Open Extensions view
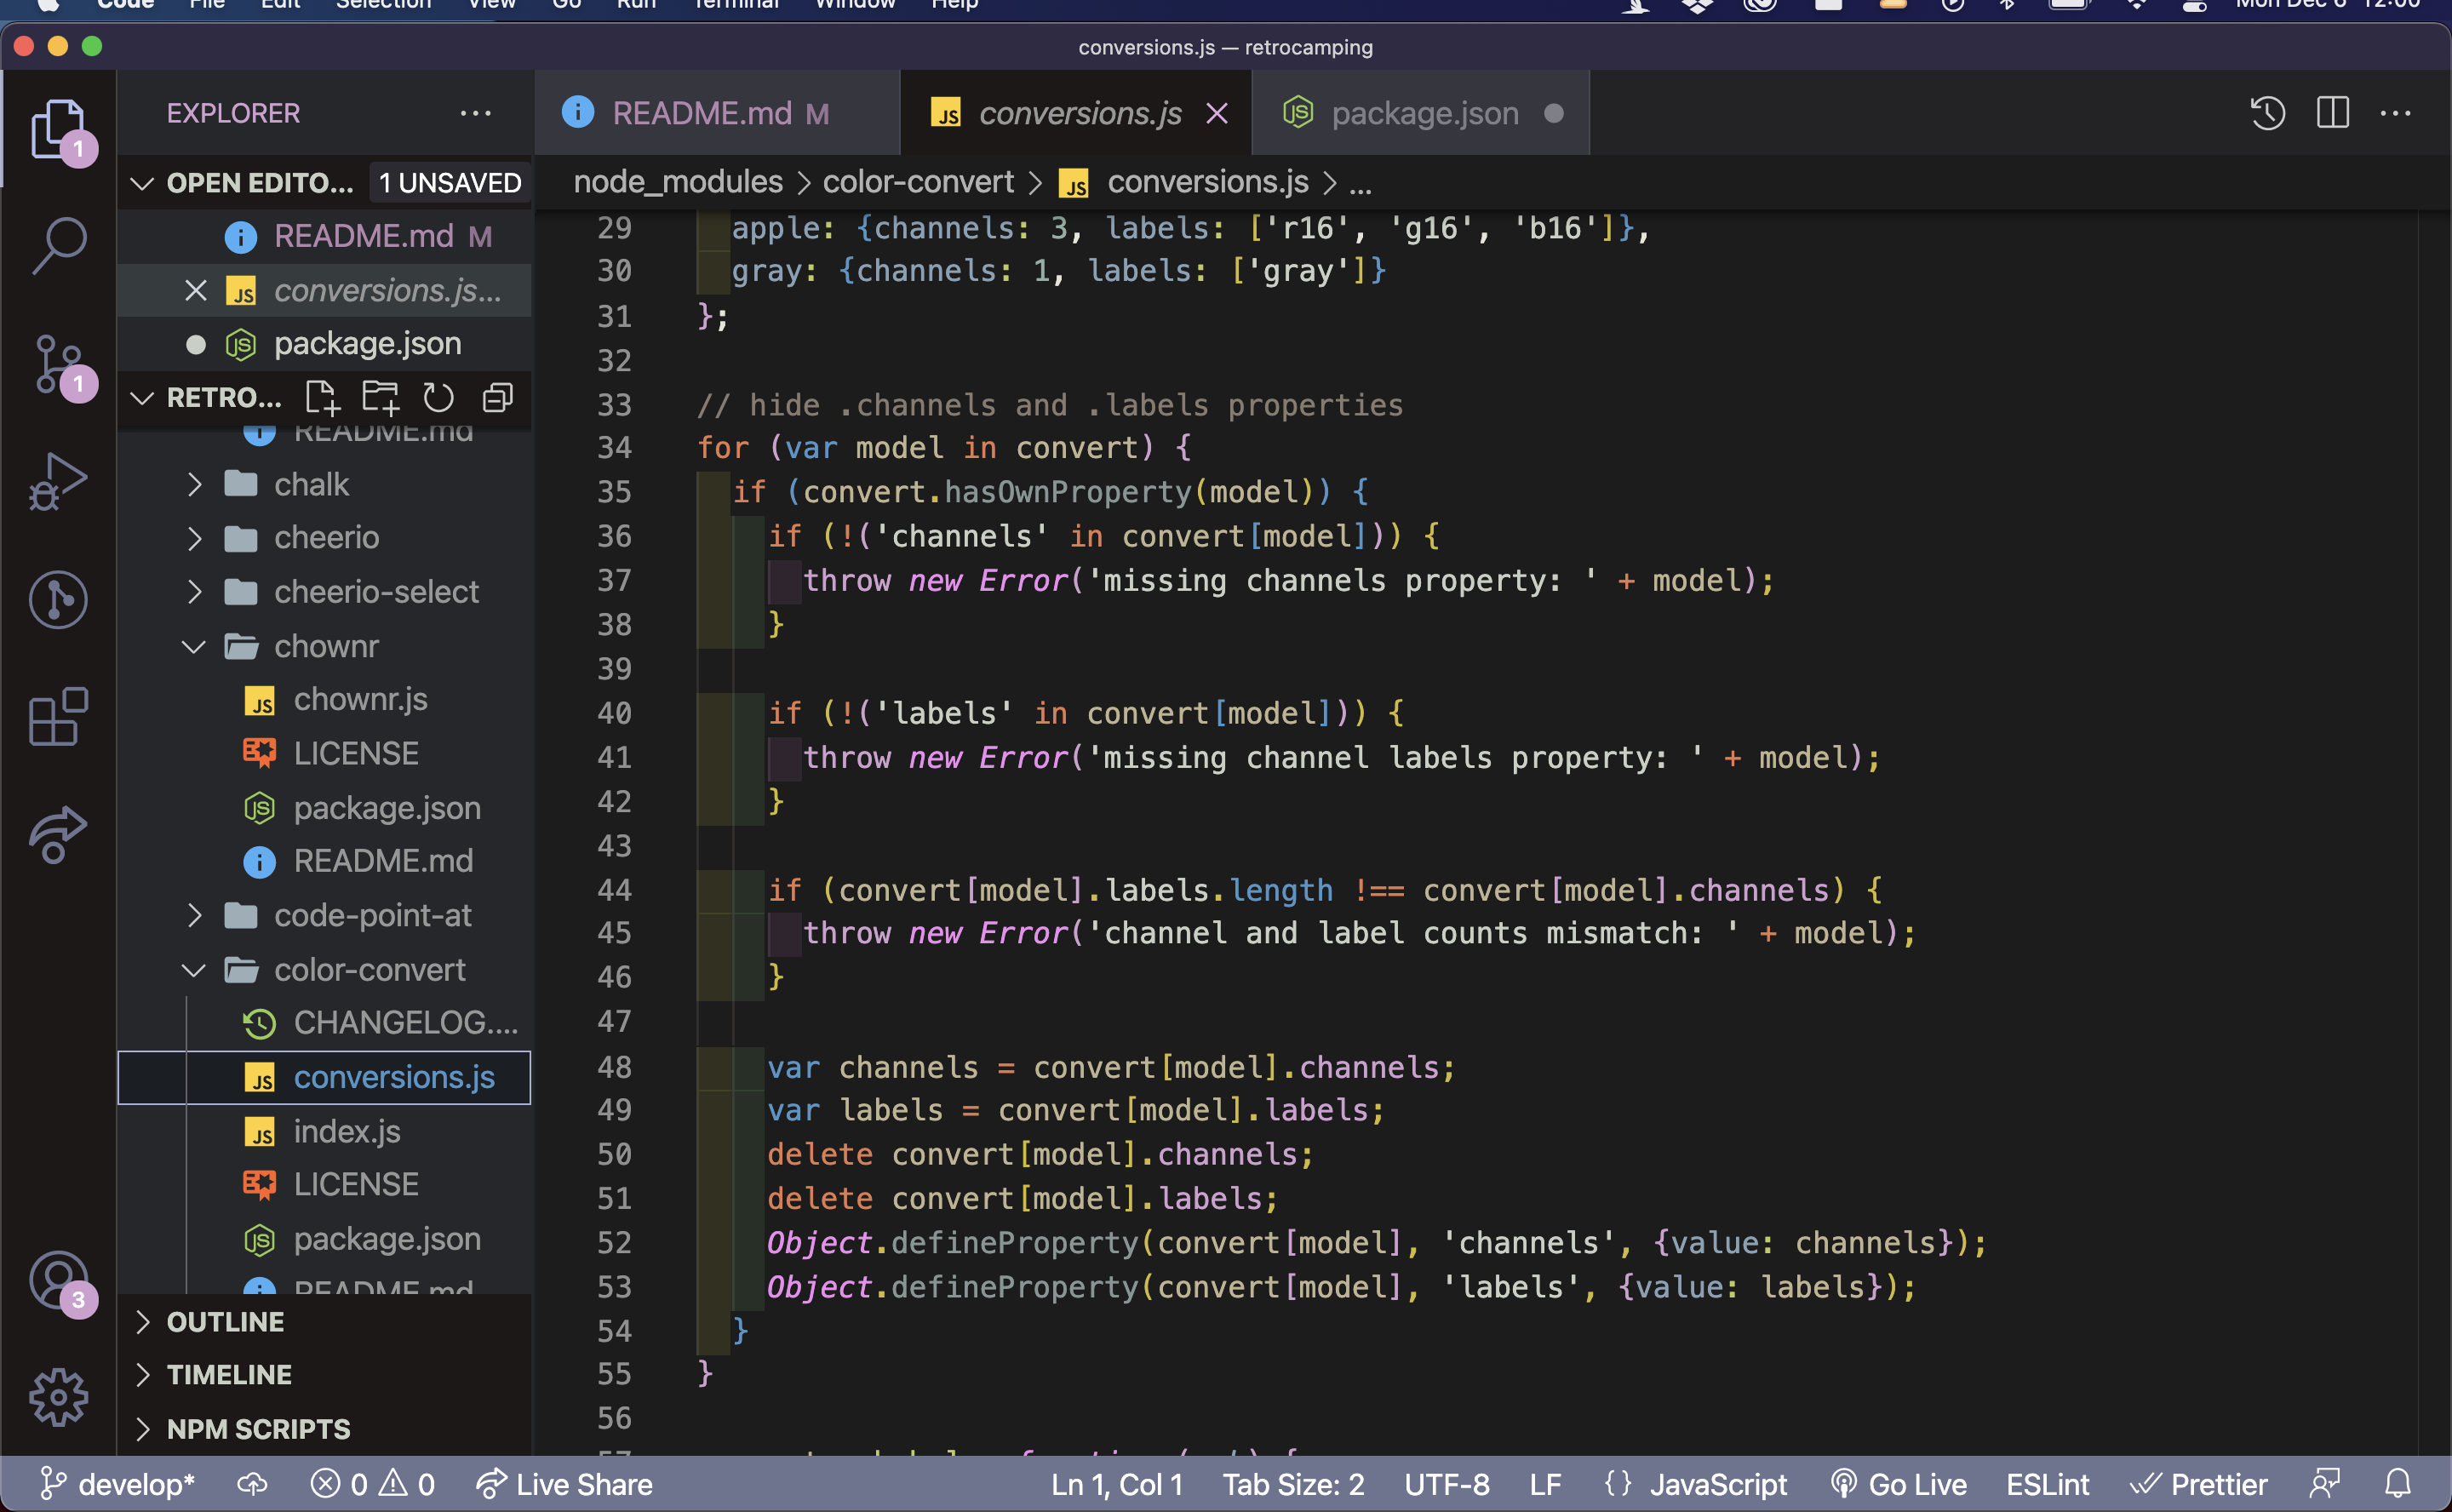Viewport: 2452px width, 1512px height. [x=59, y=717]
